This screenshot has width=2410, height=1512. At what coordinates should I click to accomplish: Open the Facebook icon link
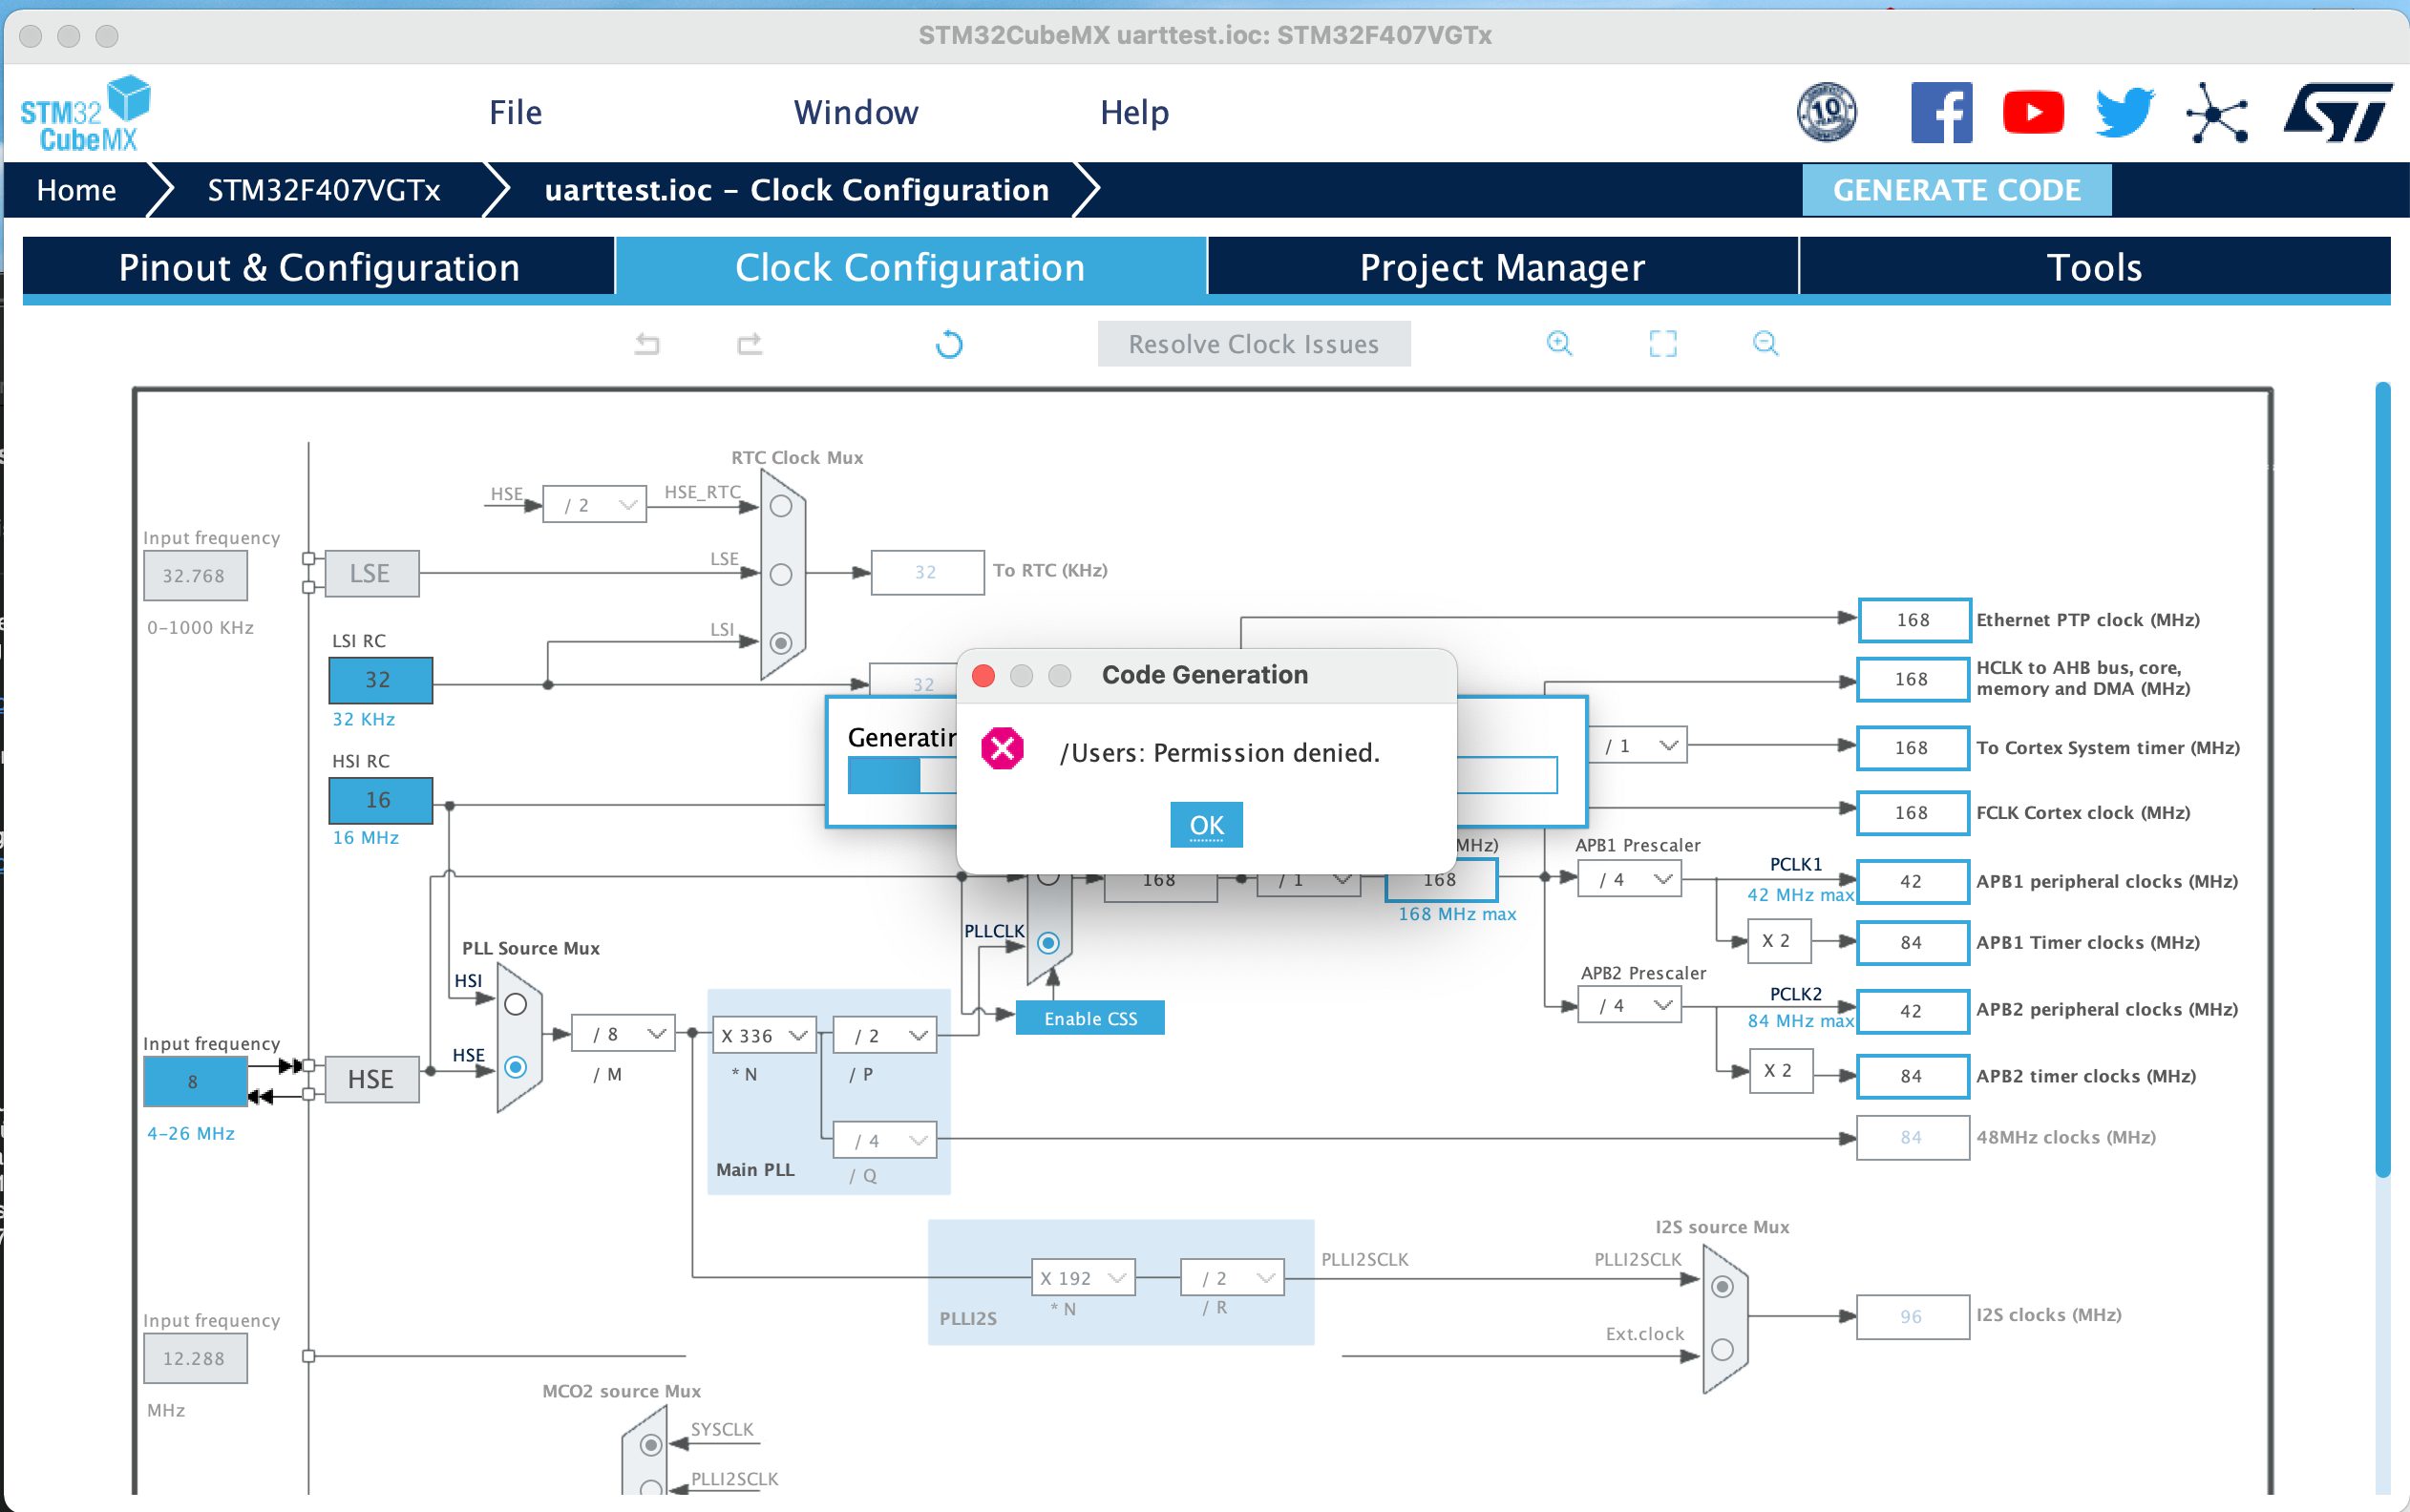pyautogui.click(x=1941, y=112)
